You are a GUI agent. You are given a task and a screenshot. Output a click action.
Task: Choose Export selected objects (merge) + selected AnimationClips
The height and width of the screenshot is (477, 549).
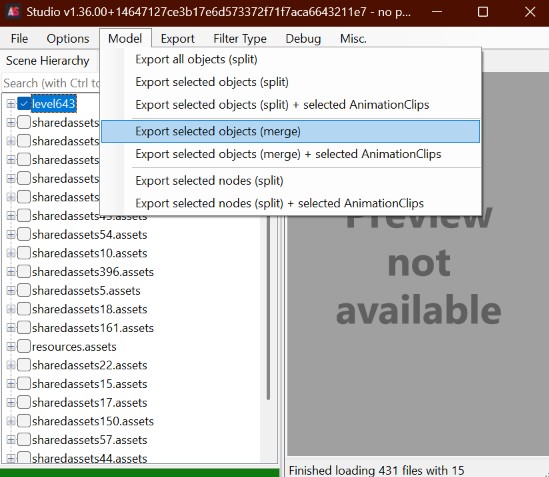(290, 154)
